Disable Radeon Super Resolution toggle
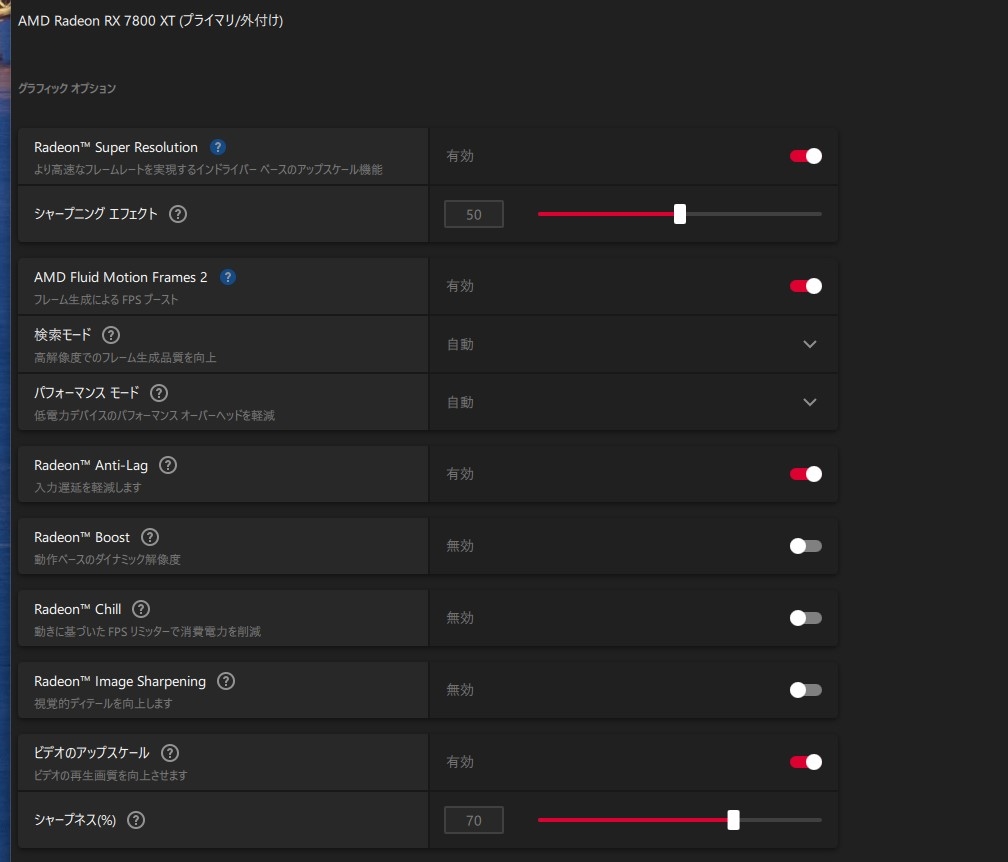Image resolution: width=1008 pixels, height=862 pixels. click(806, 156)
